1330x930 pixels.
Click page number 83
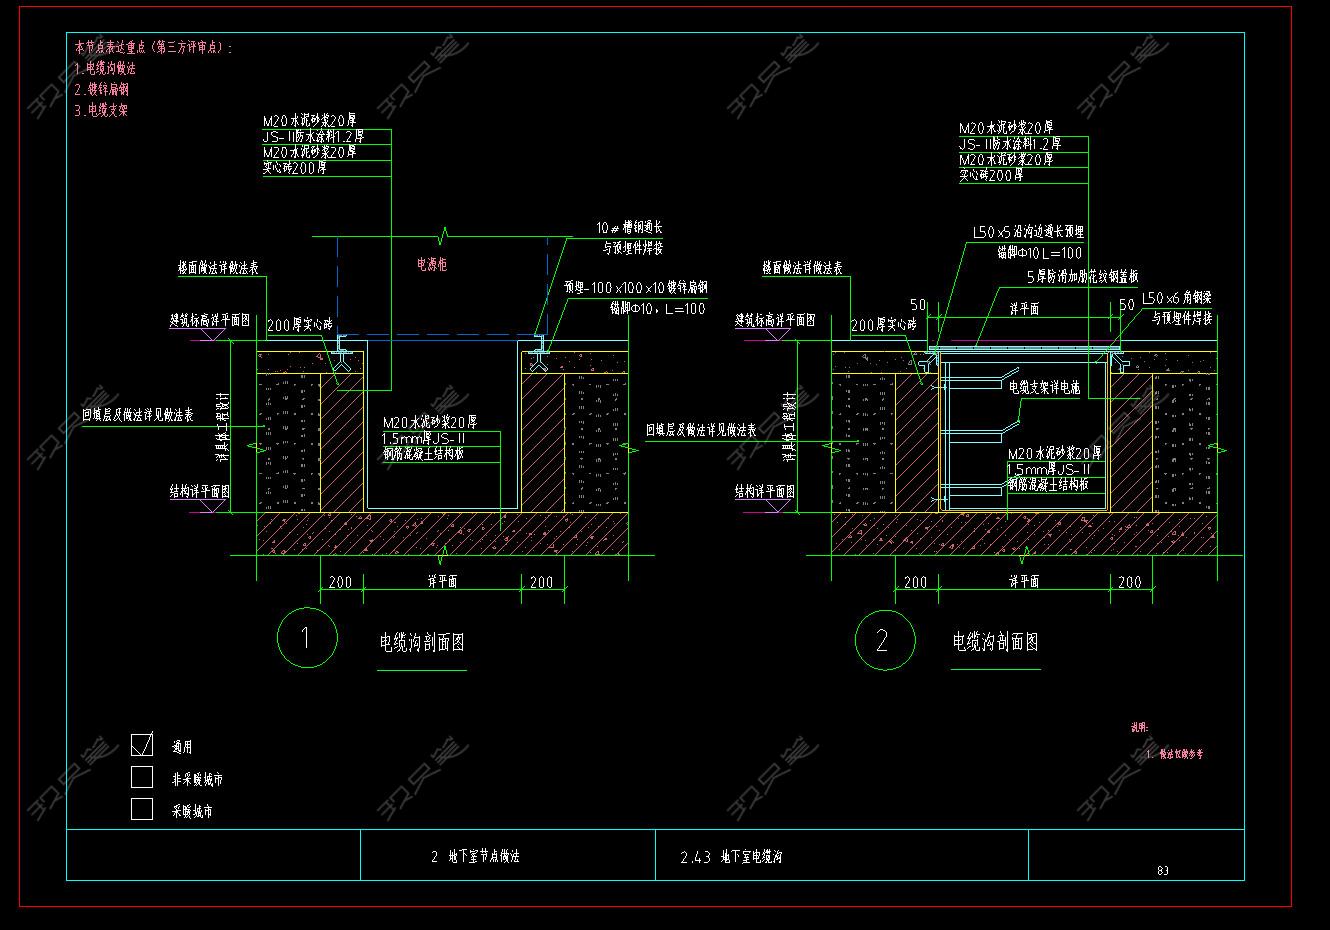pyautogui.click(x=1163, y=870)
